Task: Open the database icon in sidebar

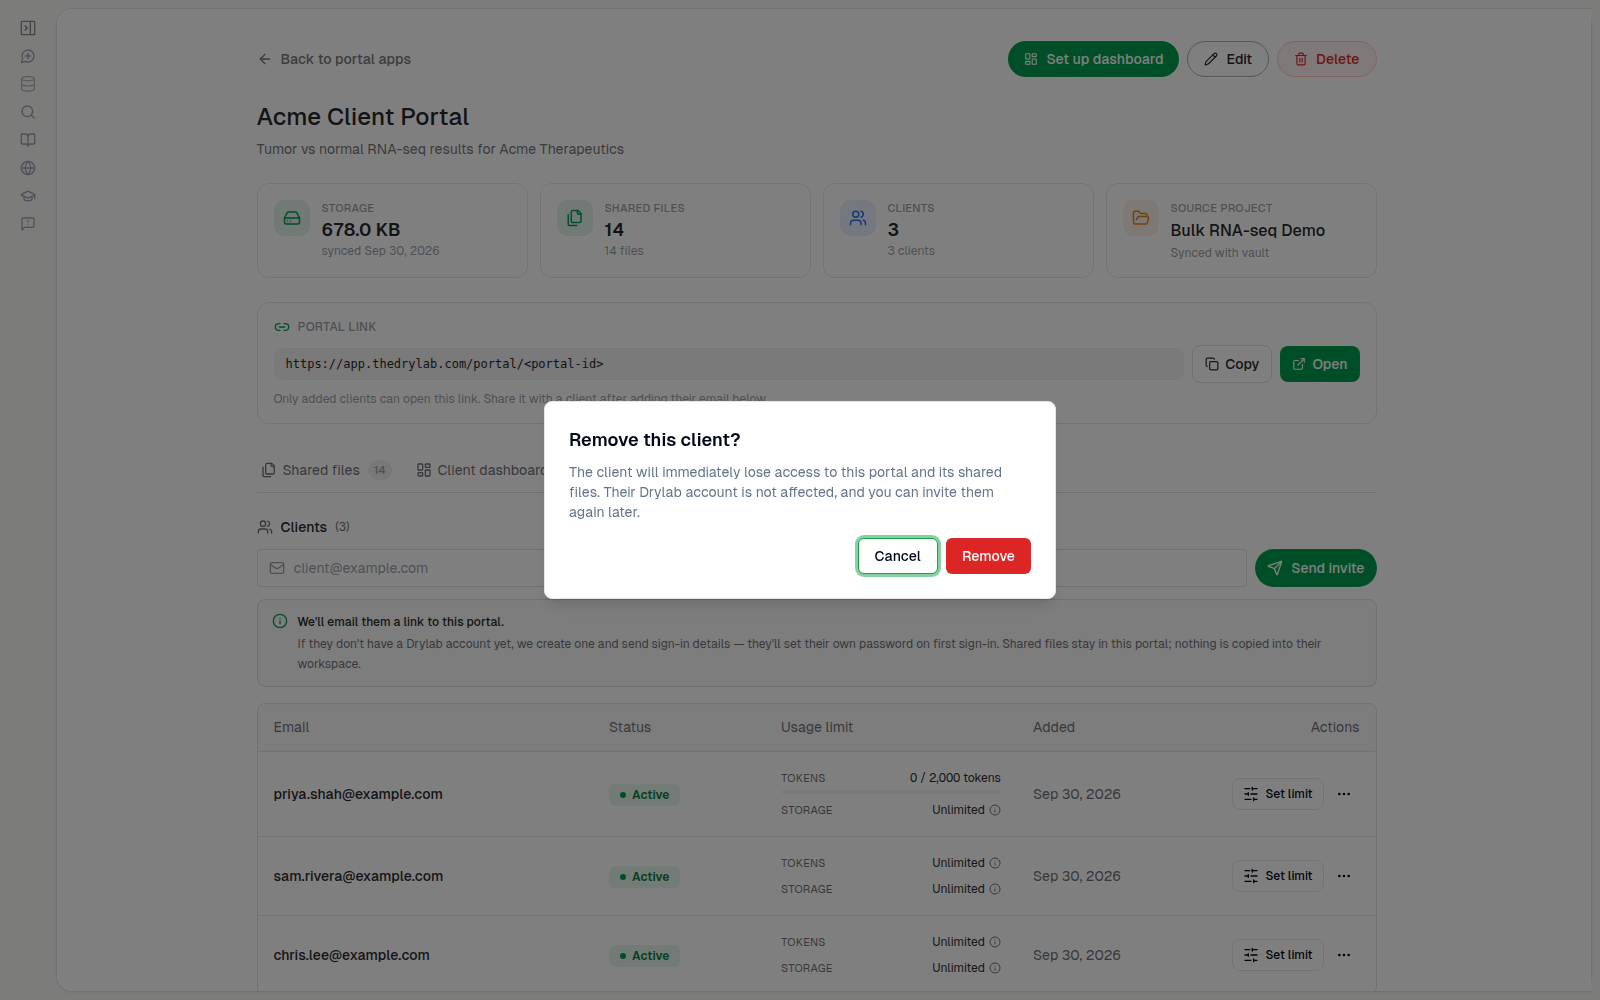Action: 28,84
